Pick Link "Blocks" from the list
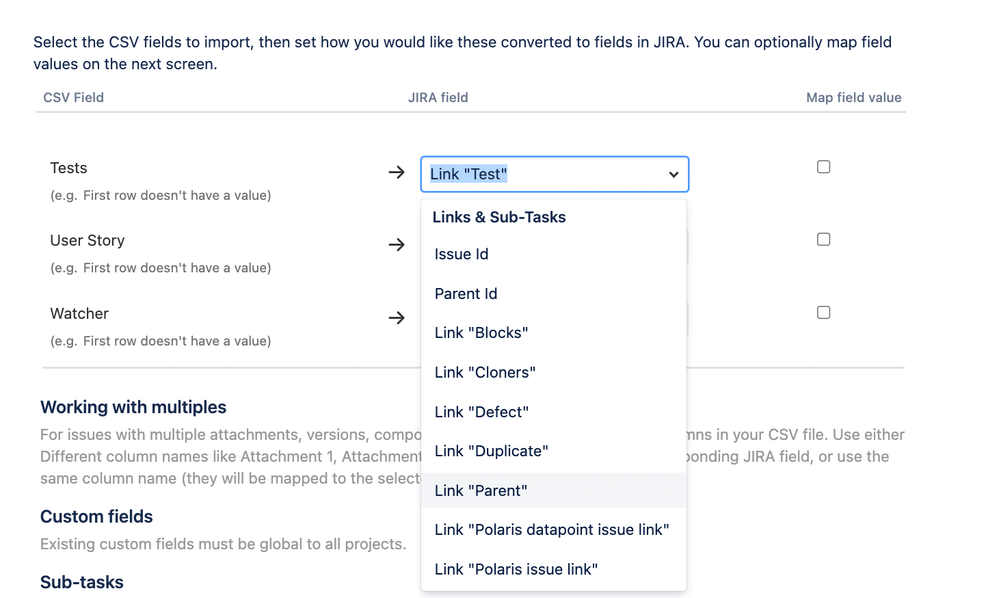999x598 pixels. (481, 333)
